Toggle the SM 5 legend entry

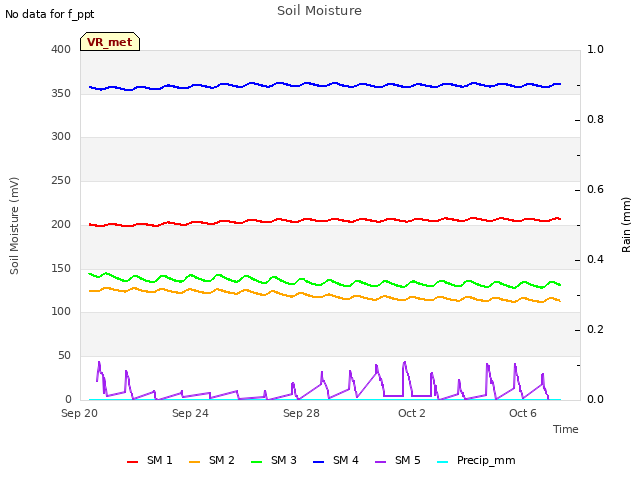[398, 460]
